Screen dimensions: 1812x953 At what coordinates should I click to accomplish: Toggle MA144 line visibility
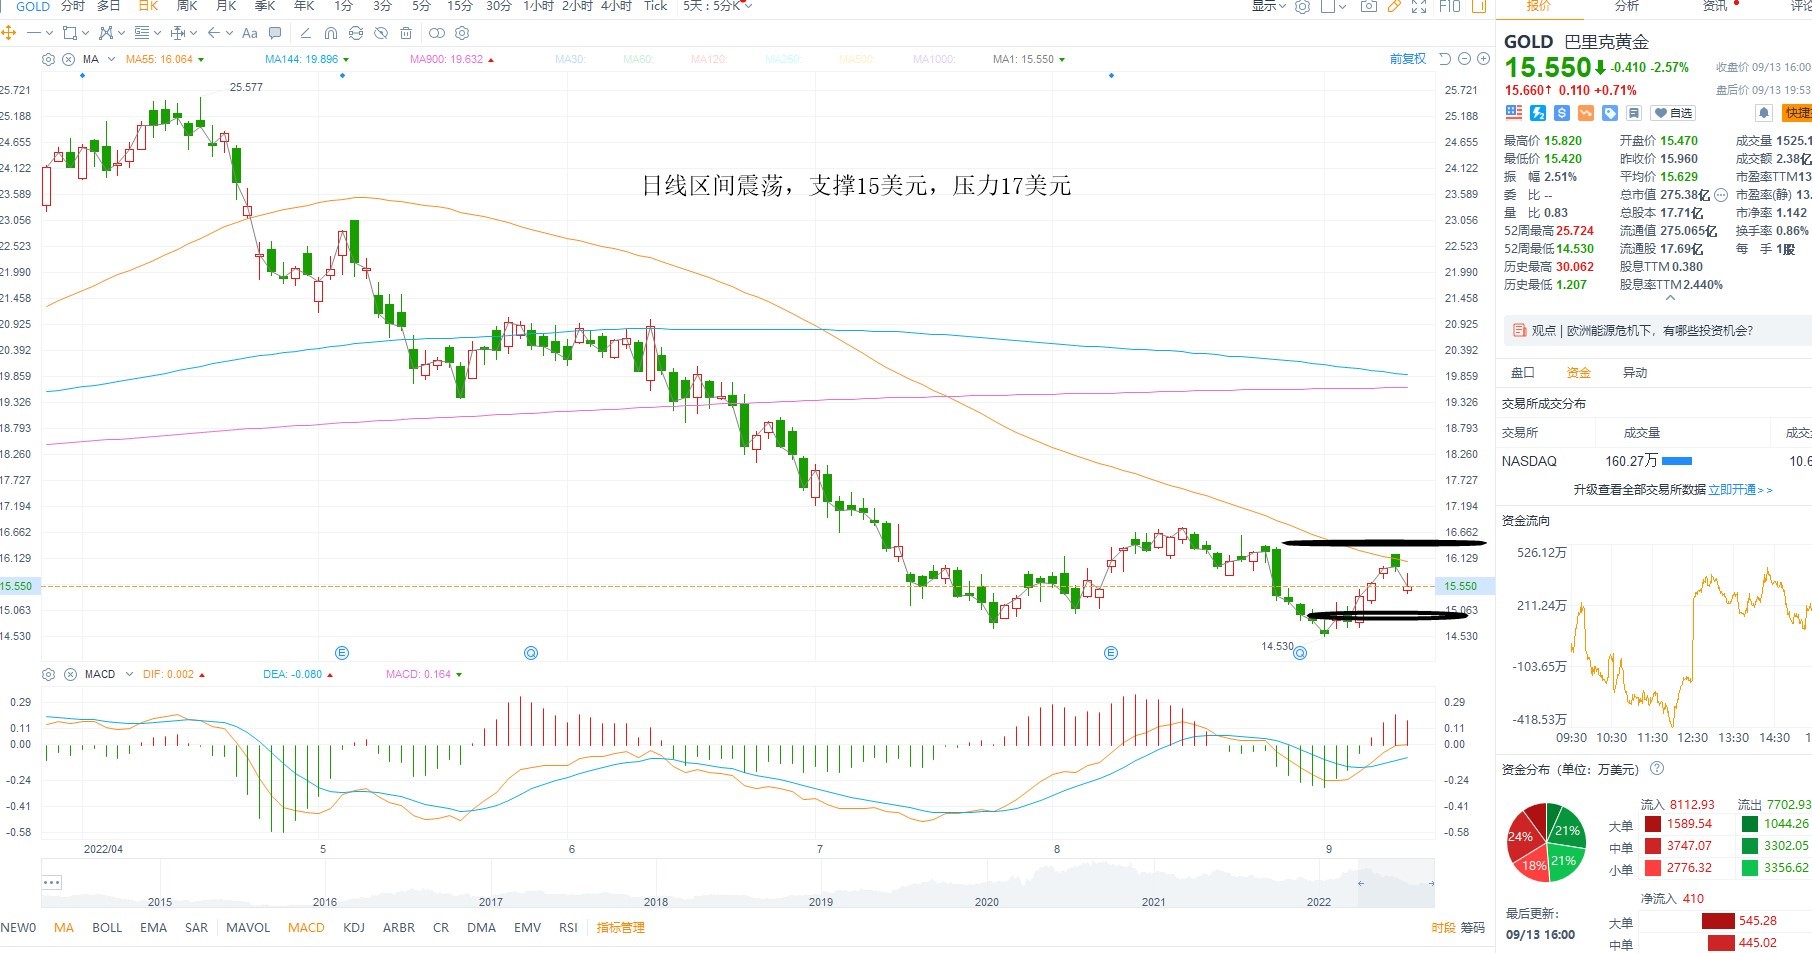click(x=306, y=59)
